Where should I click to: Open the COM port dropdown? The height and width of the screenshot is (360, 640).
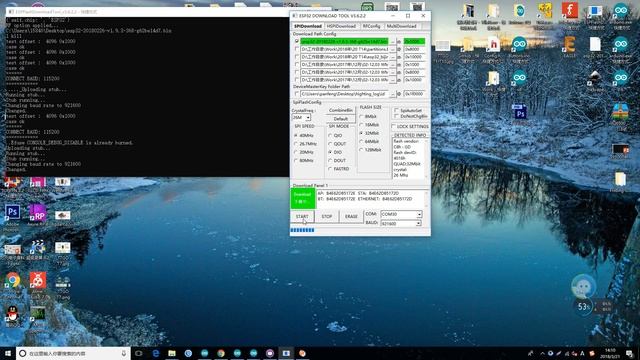click(x=419, y=214)
